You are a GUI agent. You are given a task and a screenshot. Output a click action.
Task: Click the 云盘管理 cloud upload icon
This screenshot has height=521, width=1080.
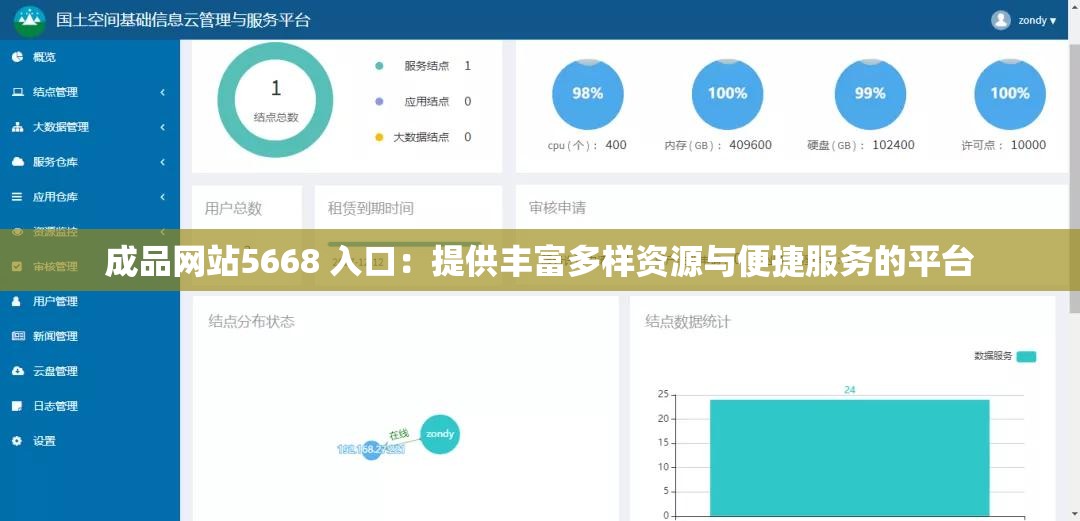[x=18, y=371]
